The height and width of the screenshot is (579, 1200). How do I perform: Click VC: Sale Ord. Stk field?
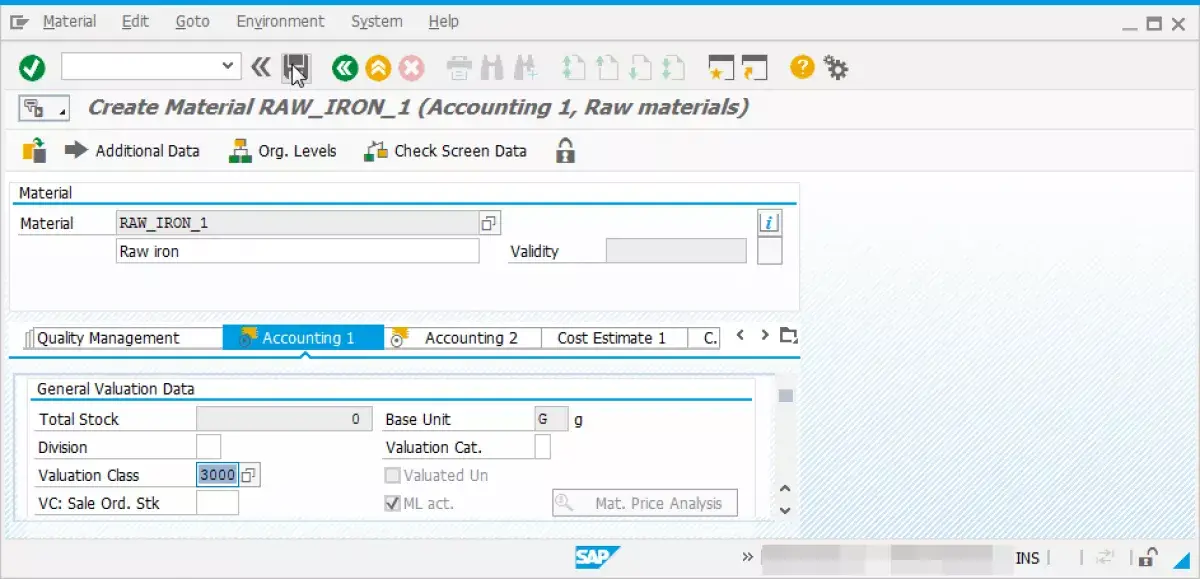pos(217,503)
